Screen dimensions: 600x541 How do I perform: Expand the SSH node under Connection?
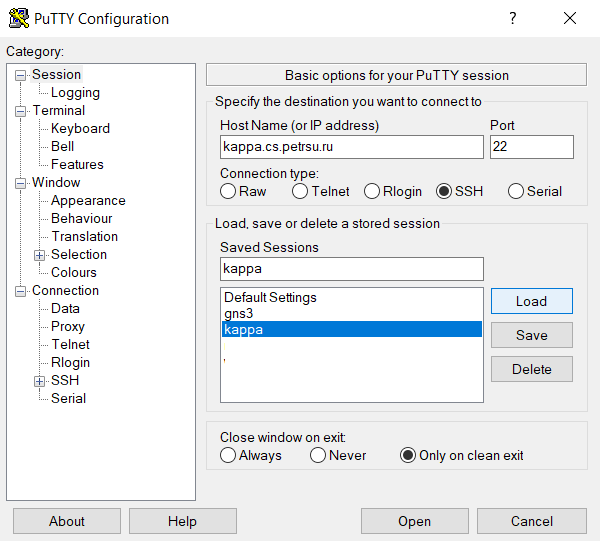(x=40, y=381)
